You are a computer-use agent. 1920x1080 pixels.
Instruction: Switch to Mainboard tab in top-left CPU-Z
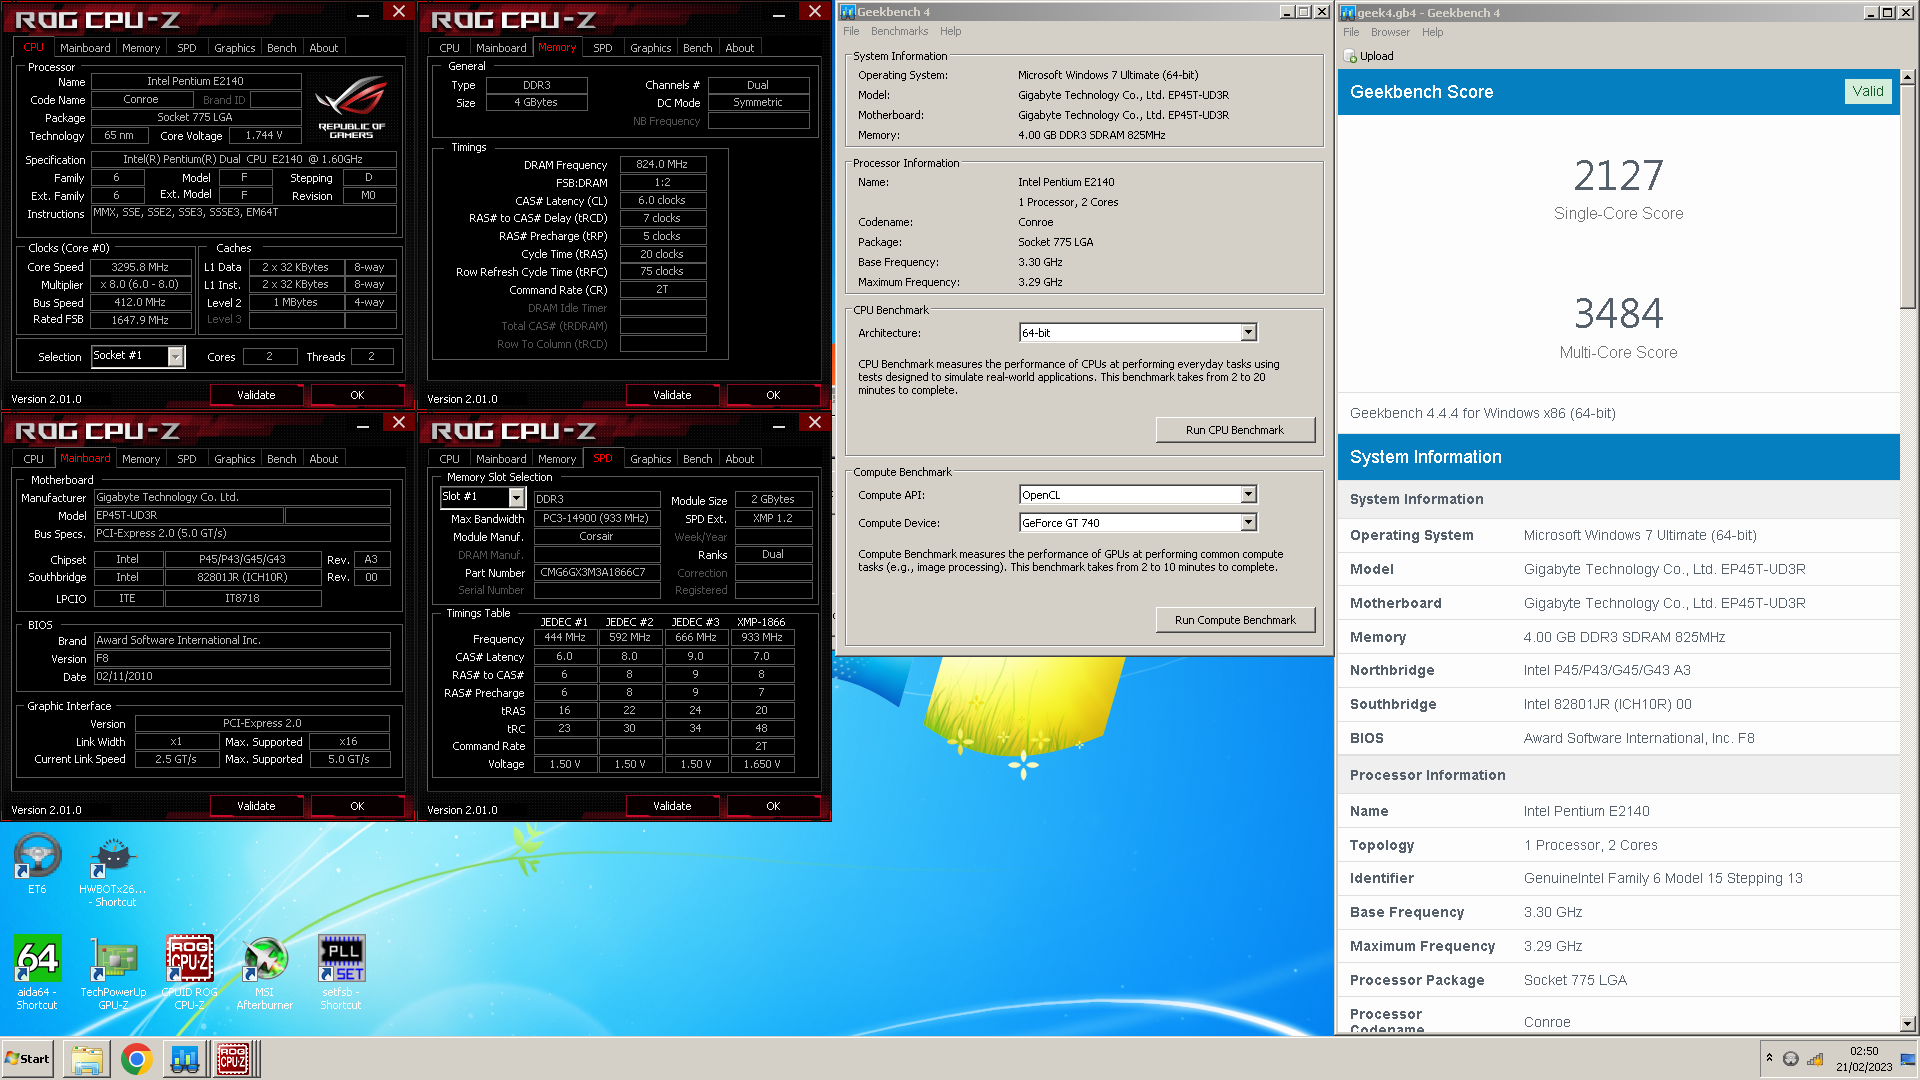pos(85,48)
